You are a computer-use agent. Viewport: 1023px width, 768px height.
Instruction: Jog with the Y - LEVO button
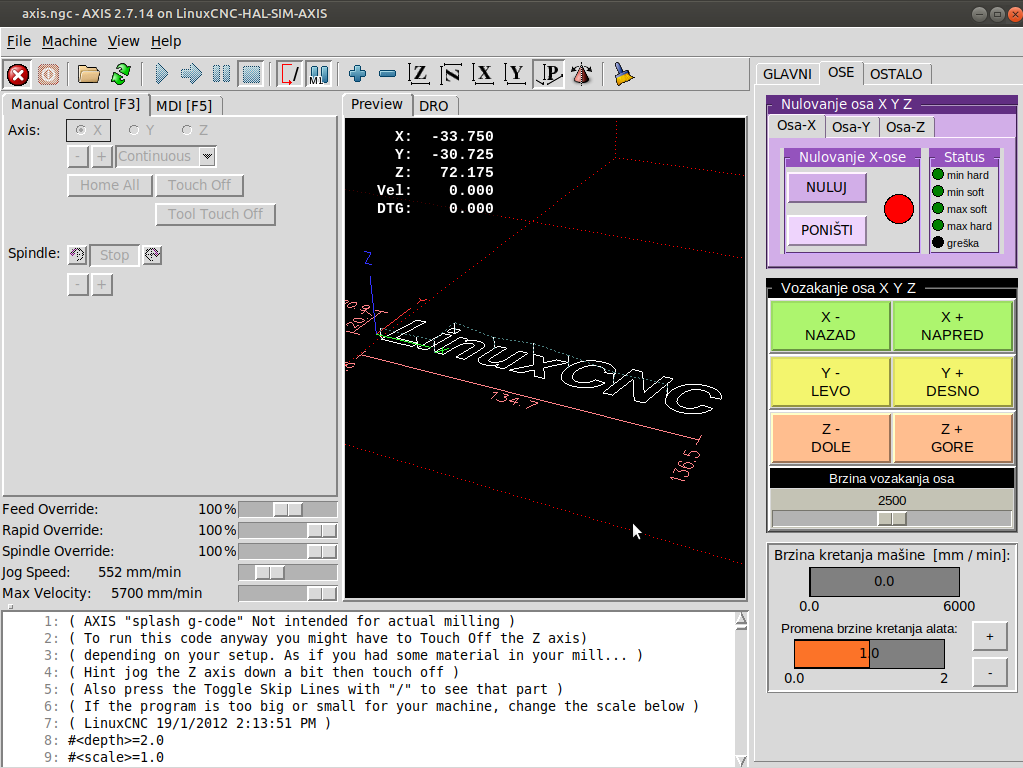coord(830,382)
